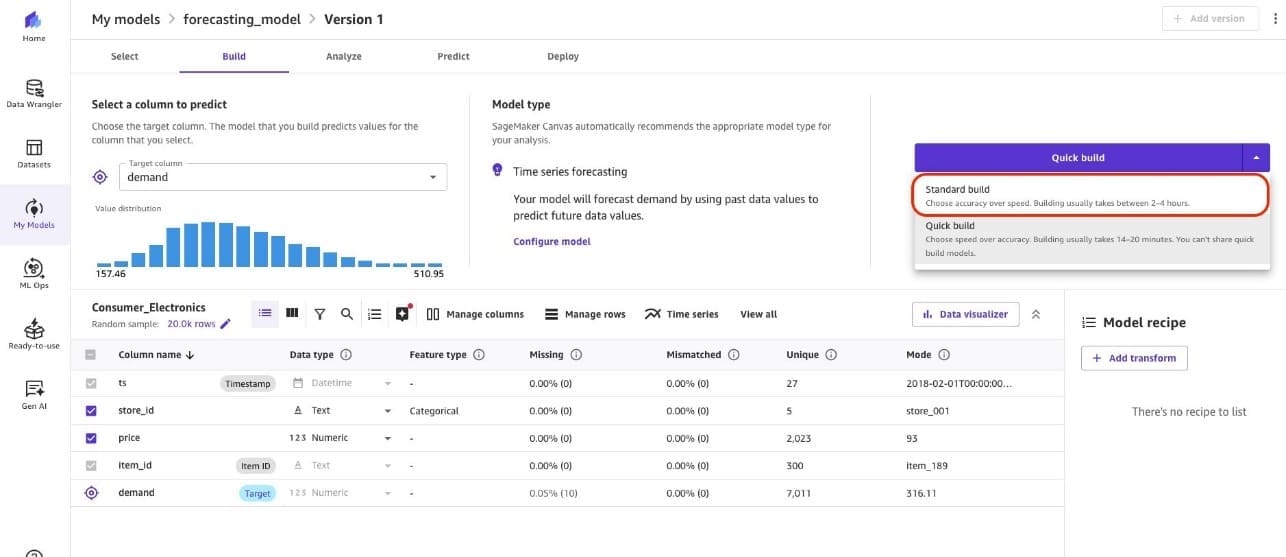This screenshot has height=557, width=1286.
Task: Open Gen AI in the sidebar
Action: pyautogui.click(x=34, y=393)
